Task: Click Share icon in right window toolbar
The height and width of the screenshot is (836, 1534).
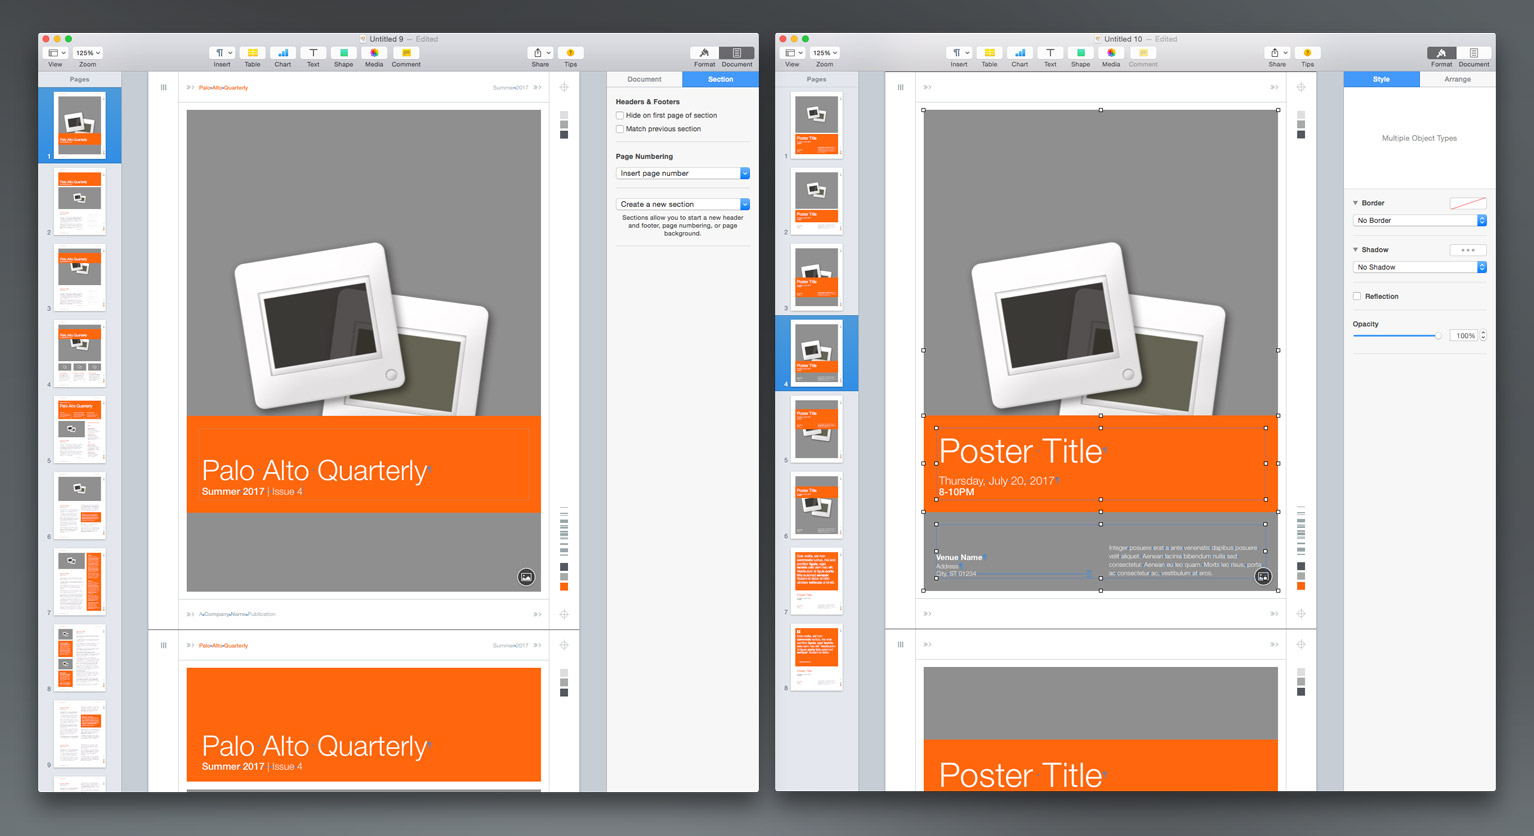Action: point(1276,53)
